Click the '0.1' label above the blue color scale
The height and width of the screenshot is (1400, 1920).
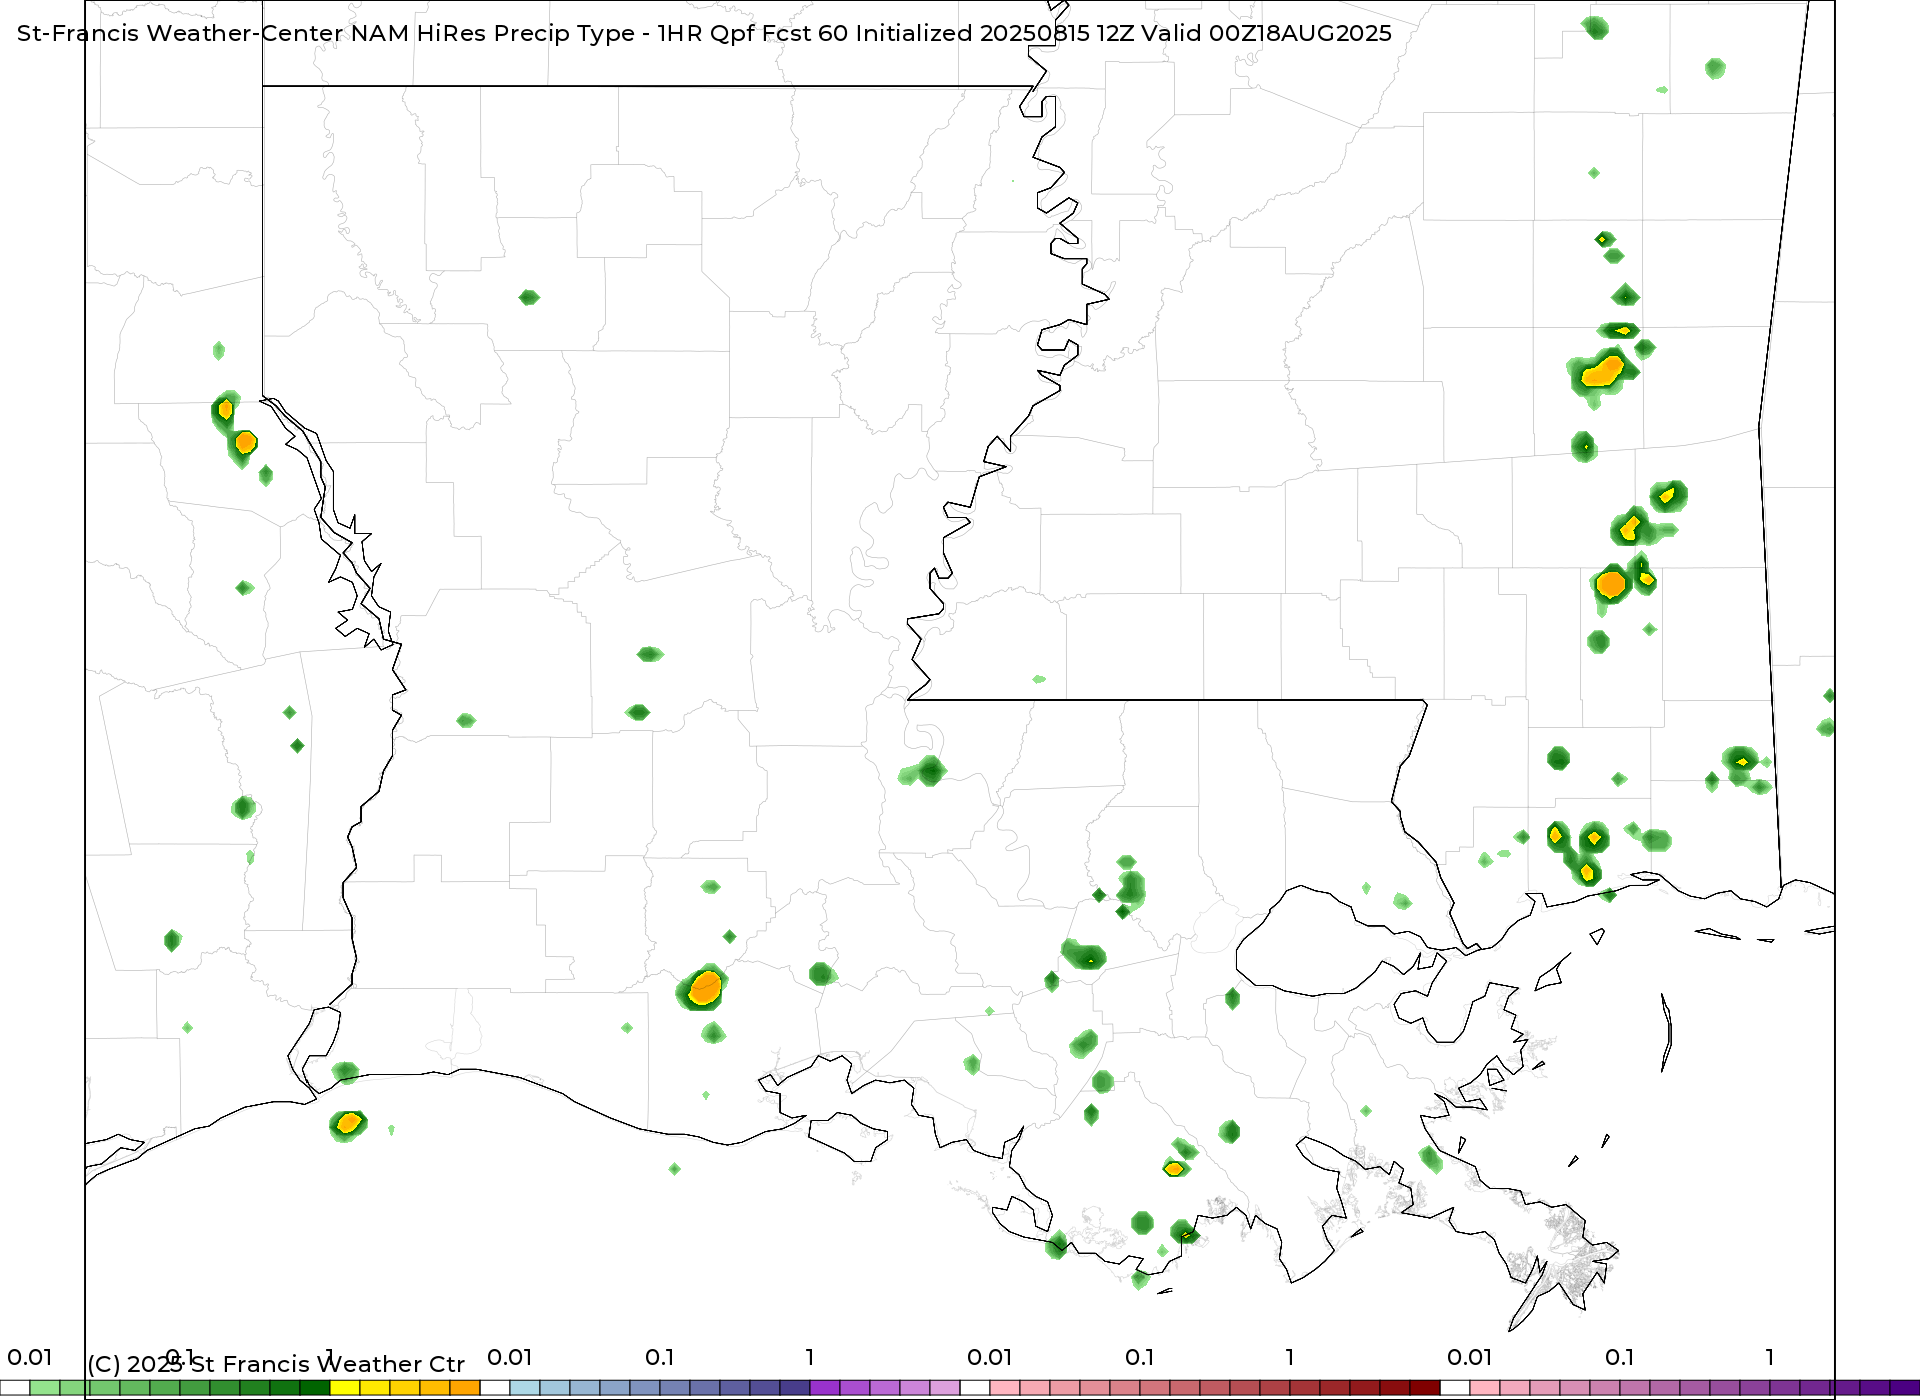click(x=660, y=1357)
